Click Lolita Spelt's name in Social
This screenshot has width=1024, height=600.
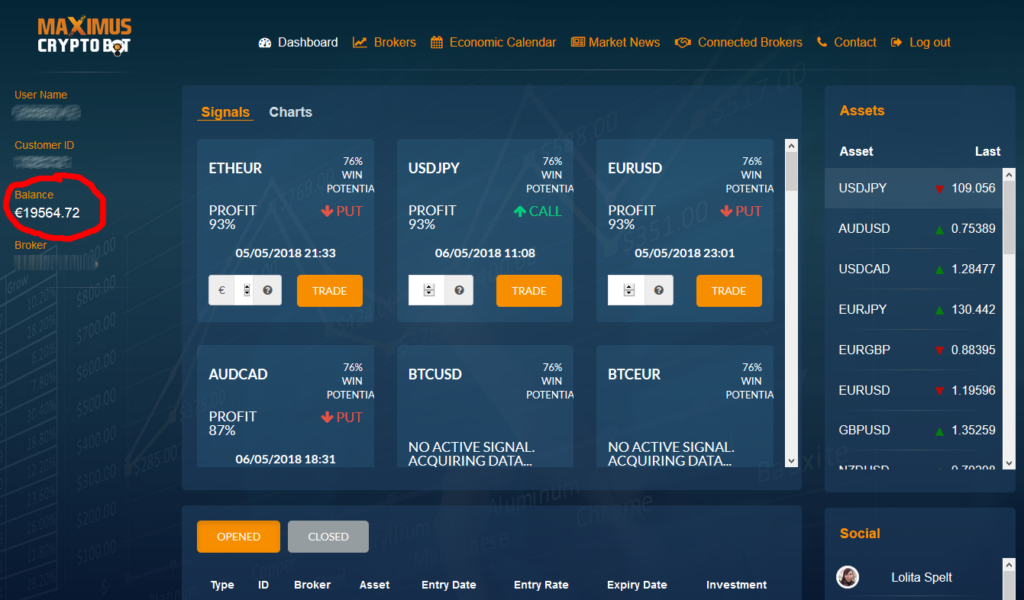point(921,577)
